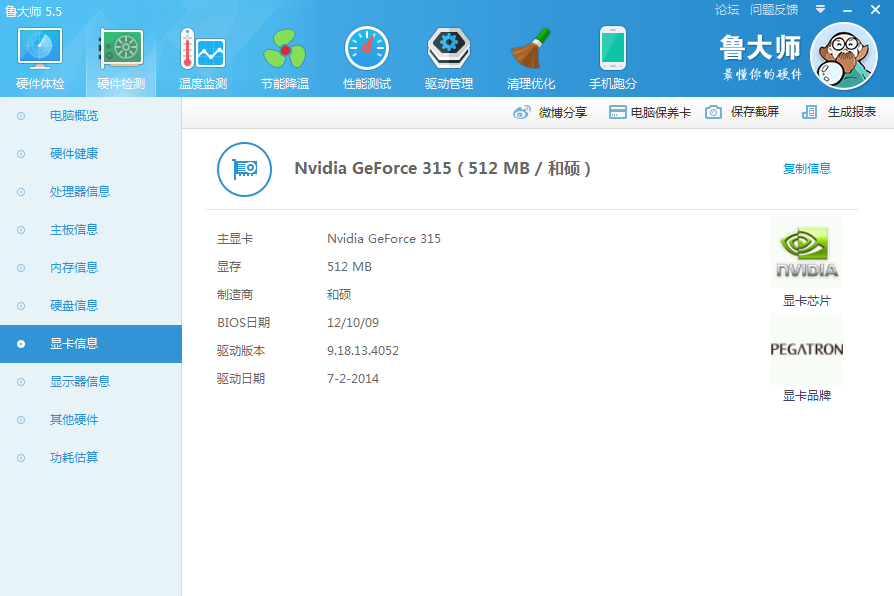Click the 问题反馈 feedback link
Viewport: 894px width, 596px height.
tap(774, 10)
